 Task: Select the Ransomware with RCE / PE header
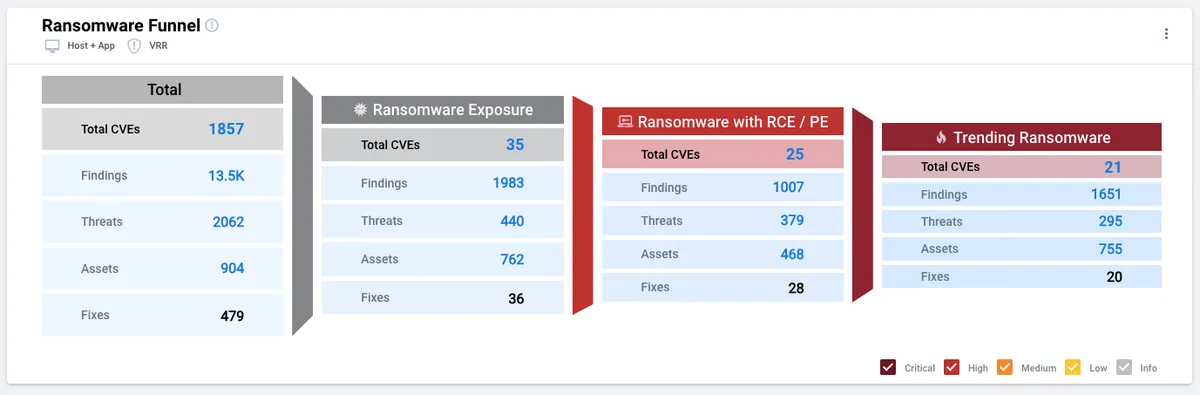[x=723, y=122]
